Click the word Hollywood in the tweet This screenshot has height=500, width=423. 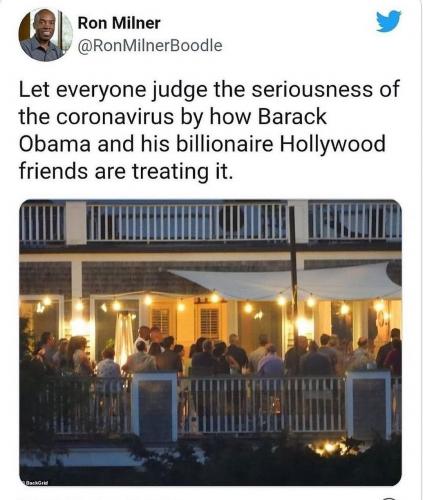point(332,144)
